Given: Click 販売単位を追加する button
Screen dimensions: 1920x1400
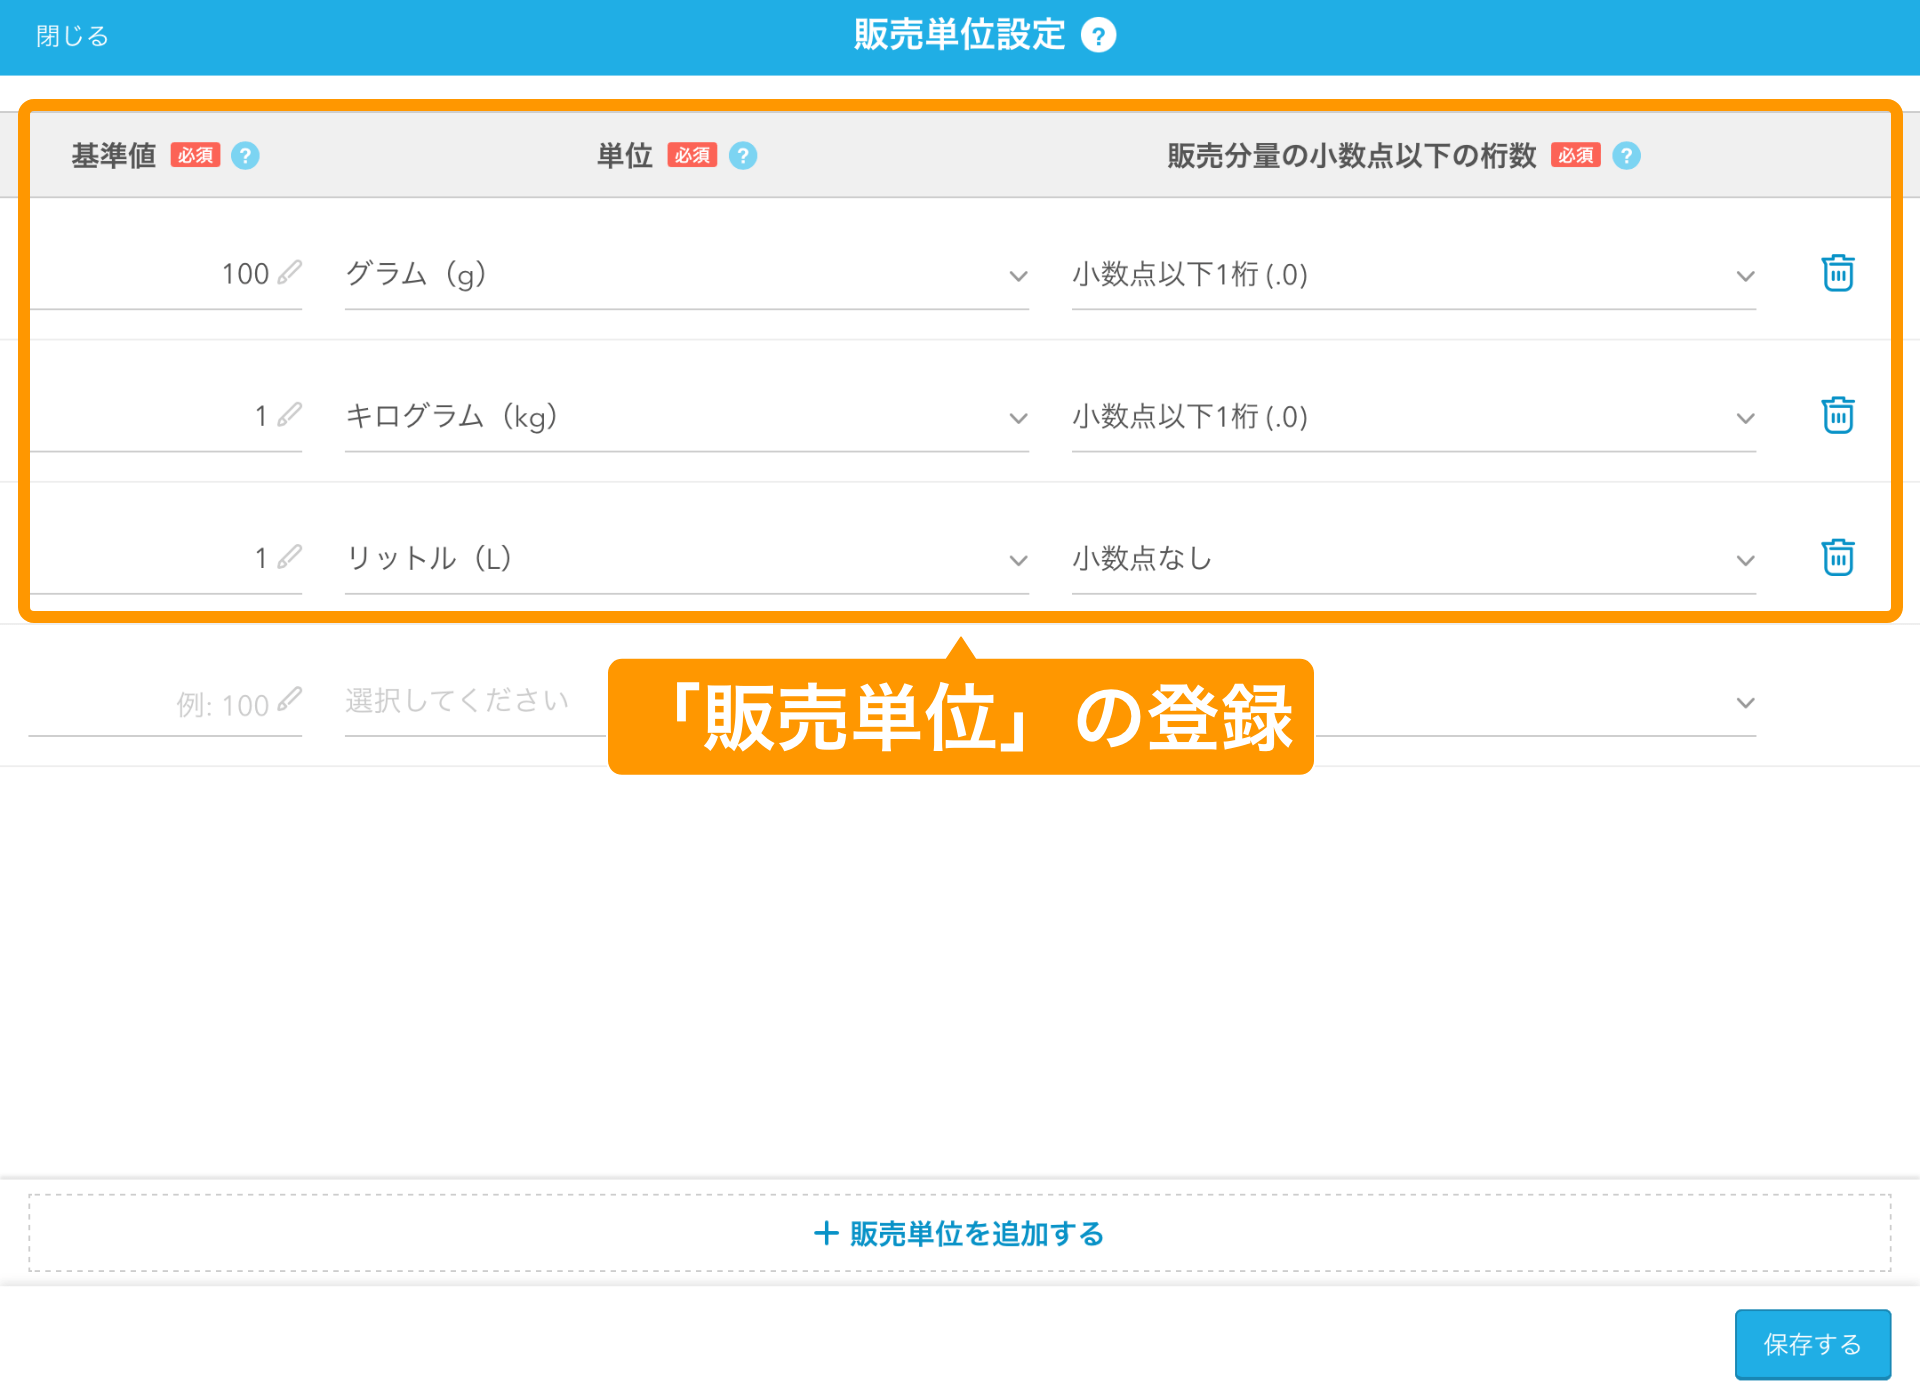Looking at the screenshot, I should tap(960, 1233).
